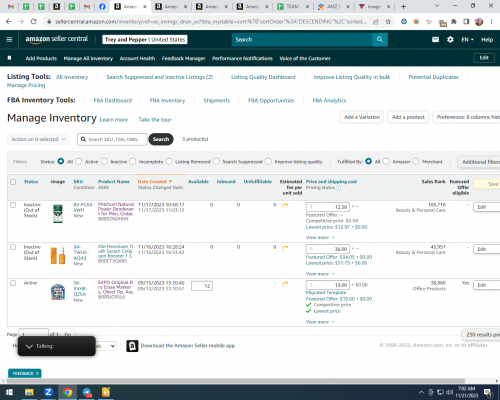Viewport: 500px width, 400px height.
Task: Choose the Inactive status radio filter
Action: (104, 161)
